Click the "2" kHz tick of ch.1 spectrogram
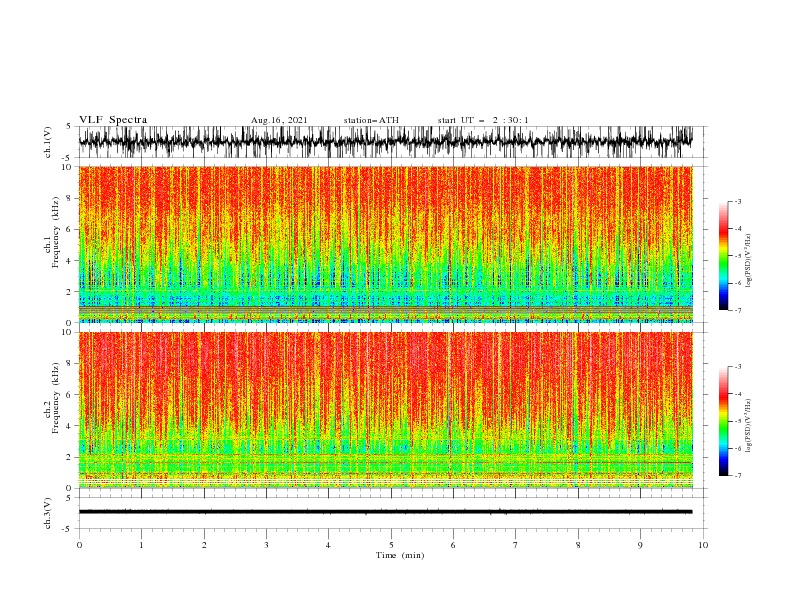The width and height of the screenshot is (792, 612). click(70, 292)
